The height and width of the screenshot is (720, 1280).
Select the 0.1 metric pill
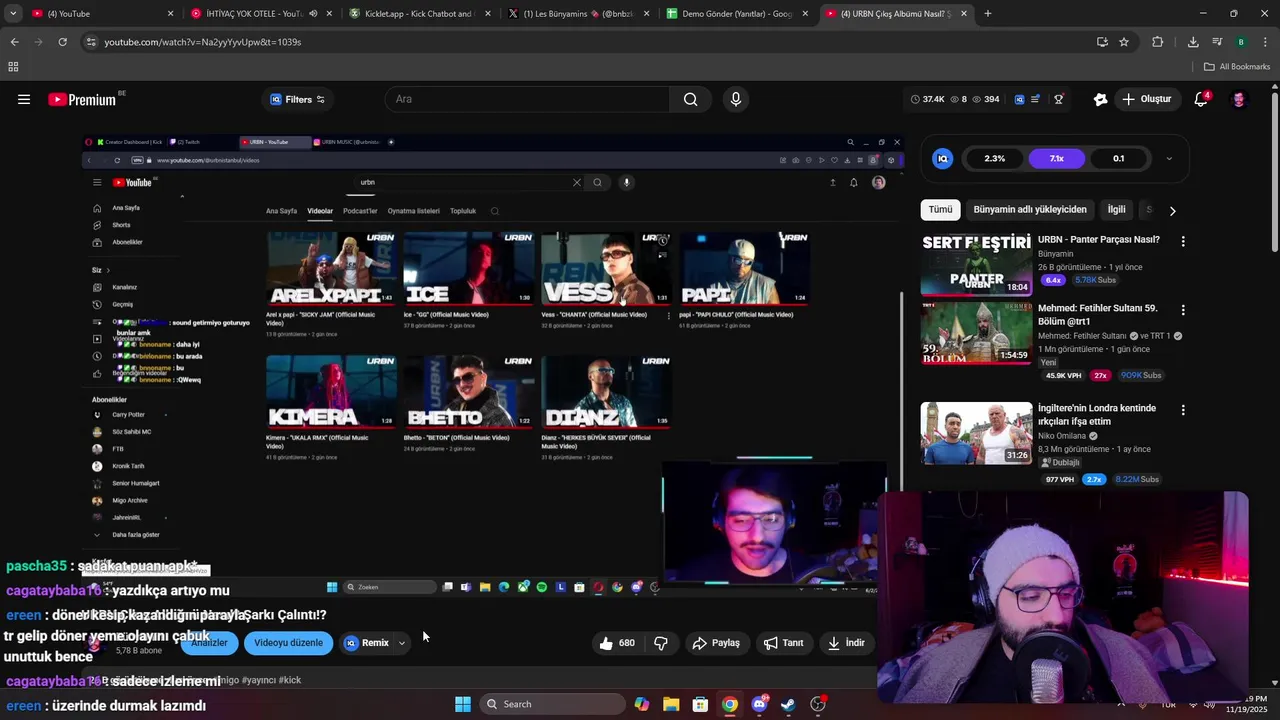pos(1119,158)
